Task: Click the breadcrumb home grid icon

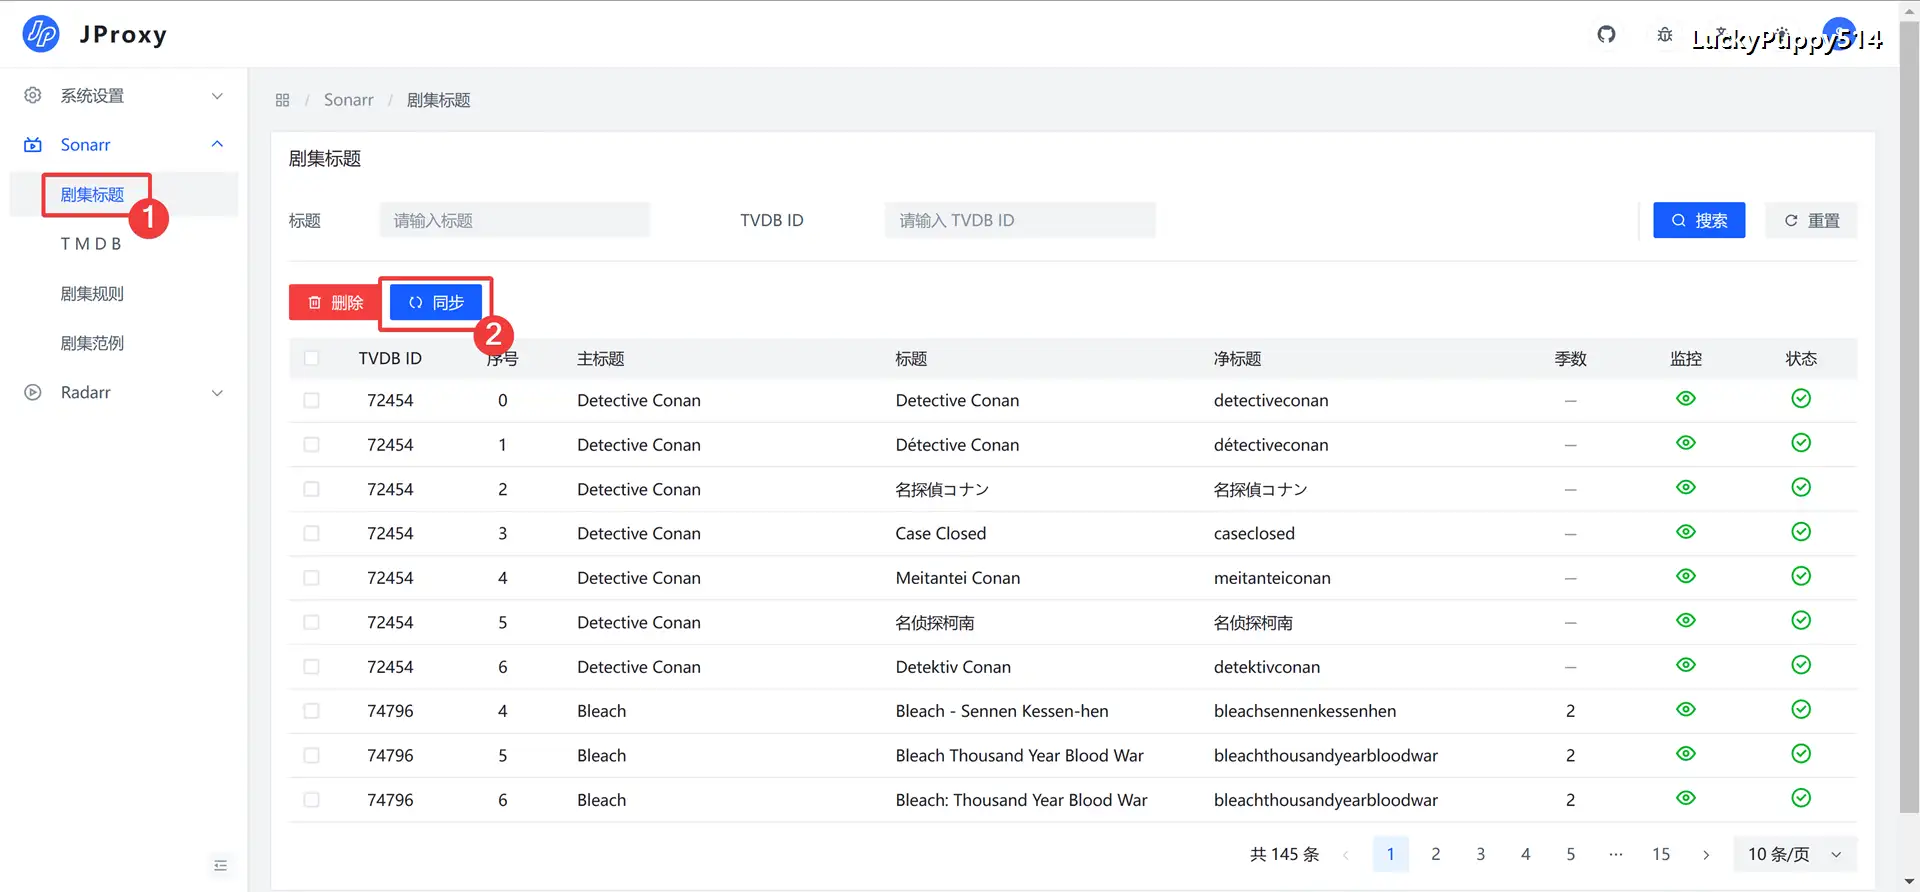Action: 282,100
